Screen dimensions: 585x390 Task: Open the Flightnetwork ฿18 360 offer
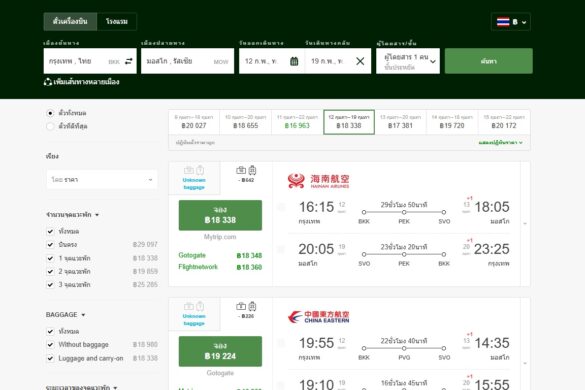click(220, 267)
